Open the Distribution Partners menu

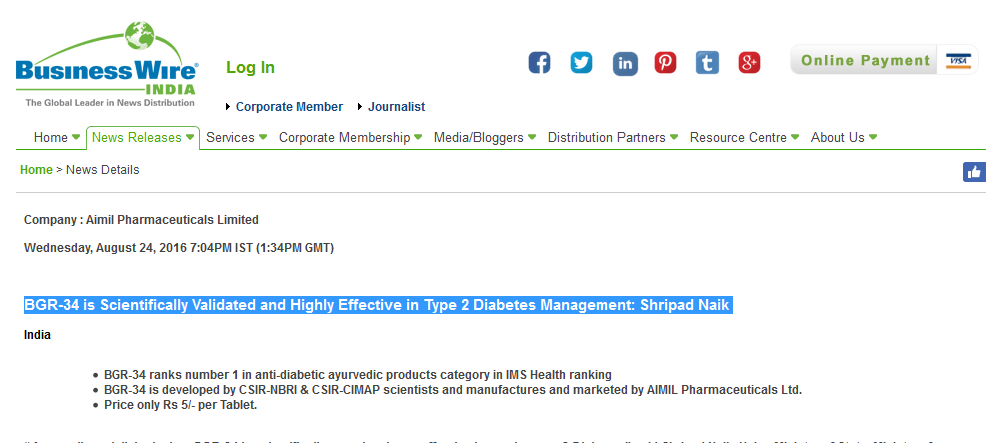coord(613,137)
